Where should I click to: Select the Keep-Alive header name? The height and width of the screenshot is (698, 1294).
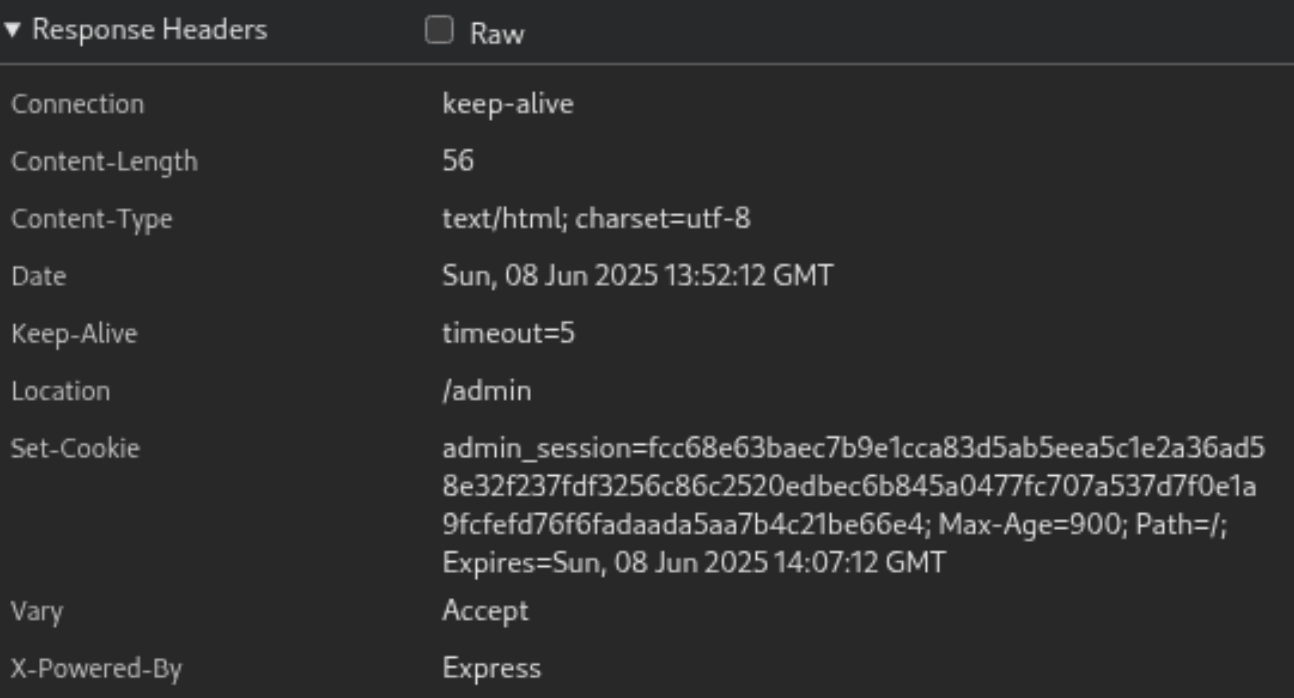74,334
